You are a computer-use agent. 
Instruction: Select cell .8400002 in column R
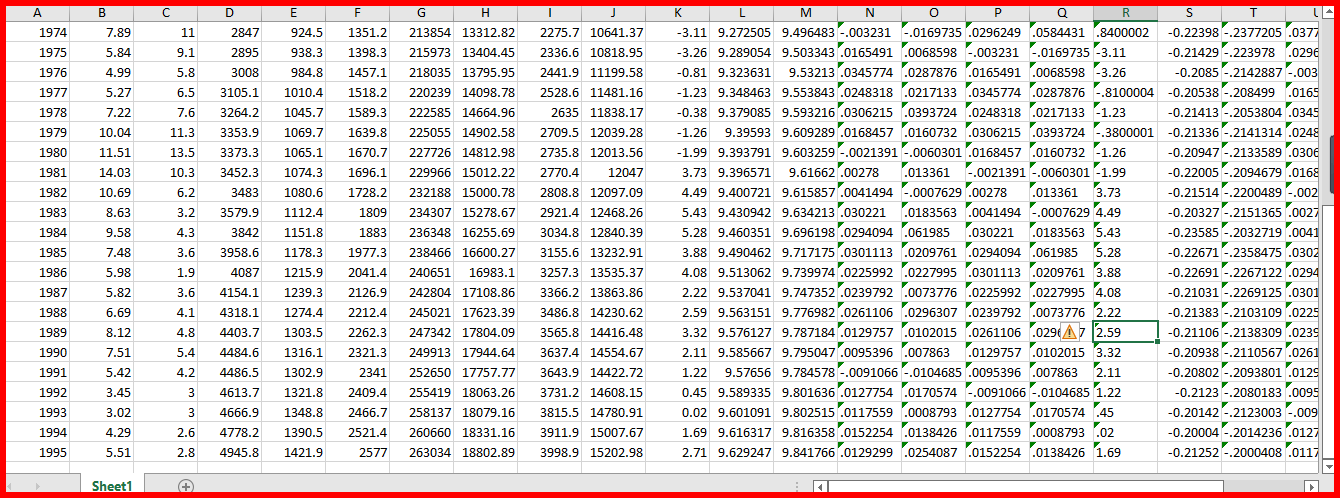[x=1125, y=33]
